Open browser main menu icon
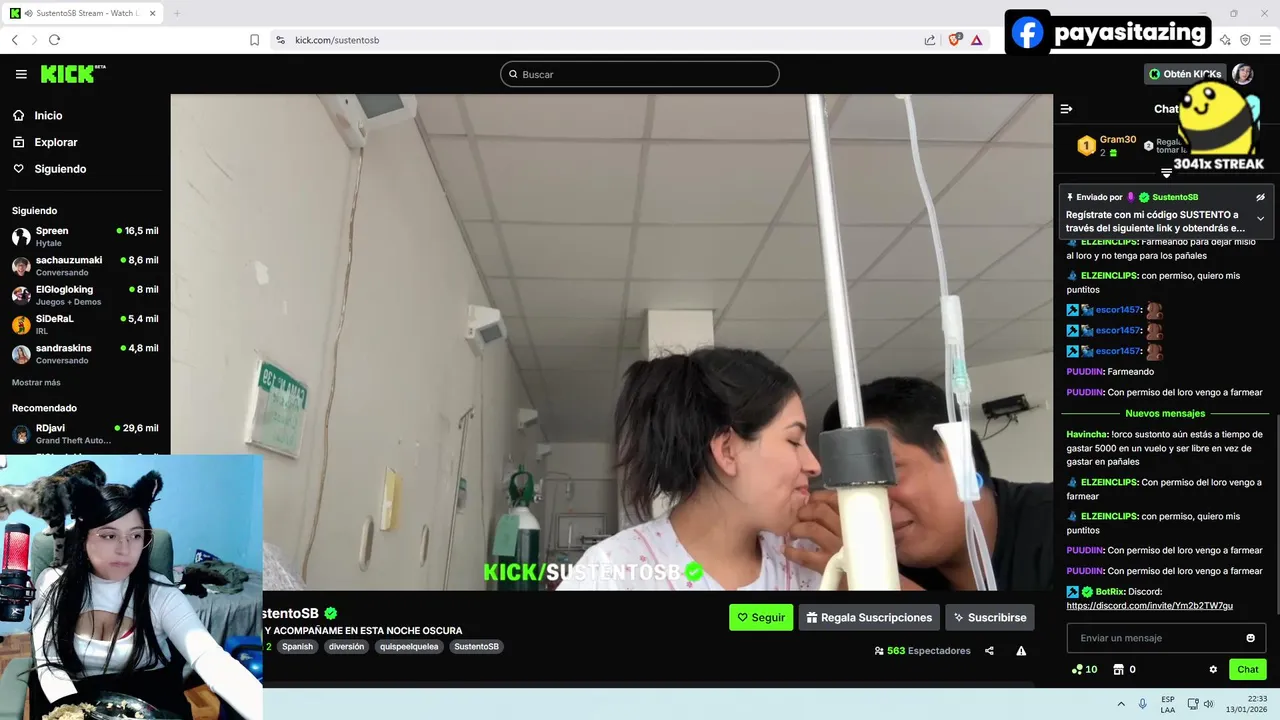The height and width of the screenshot is (720, 1280). coord(1265,40)
